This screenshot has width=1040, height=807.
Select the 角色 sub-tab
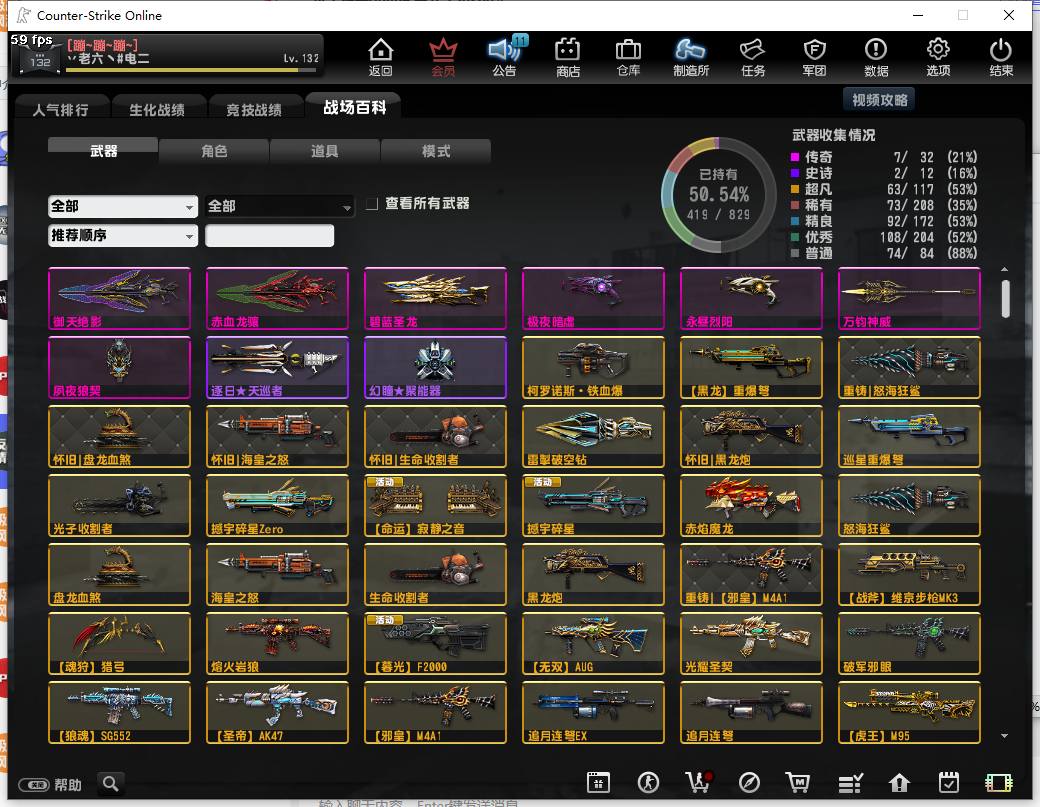[214, 151]
